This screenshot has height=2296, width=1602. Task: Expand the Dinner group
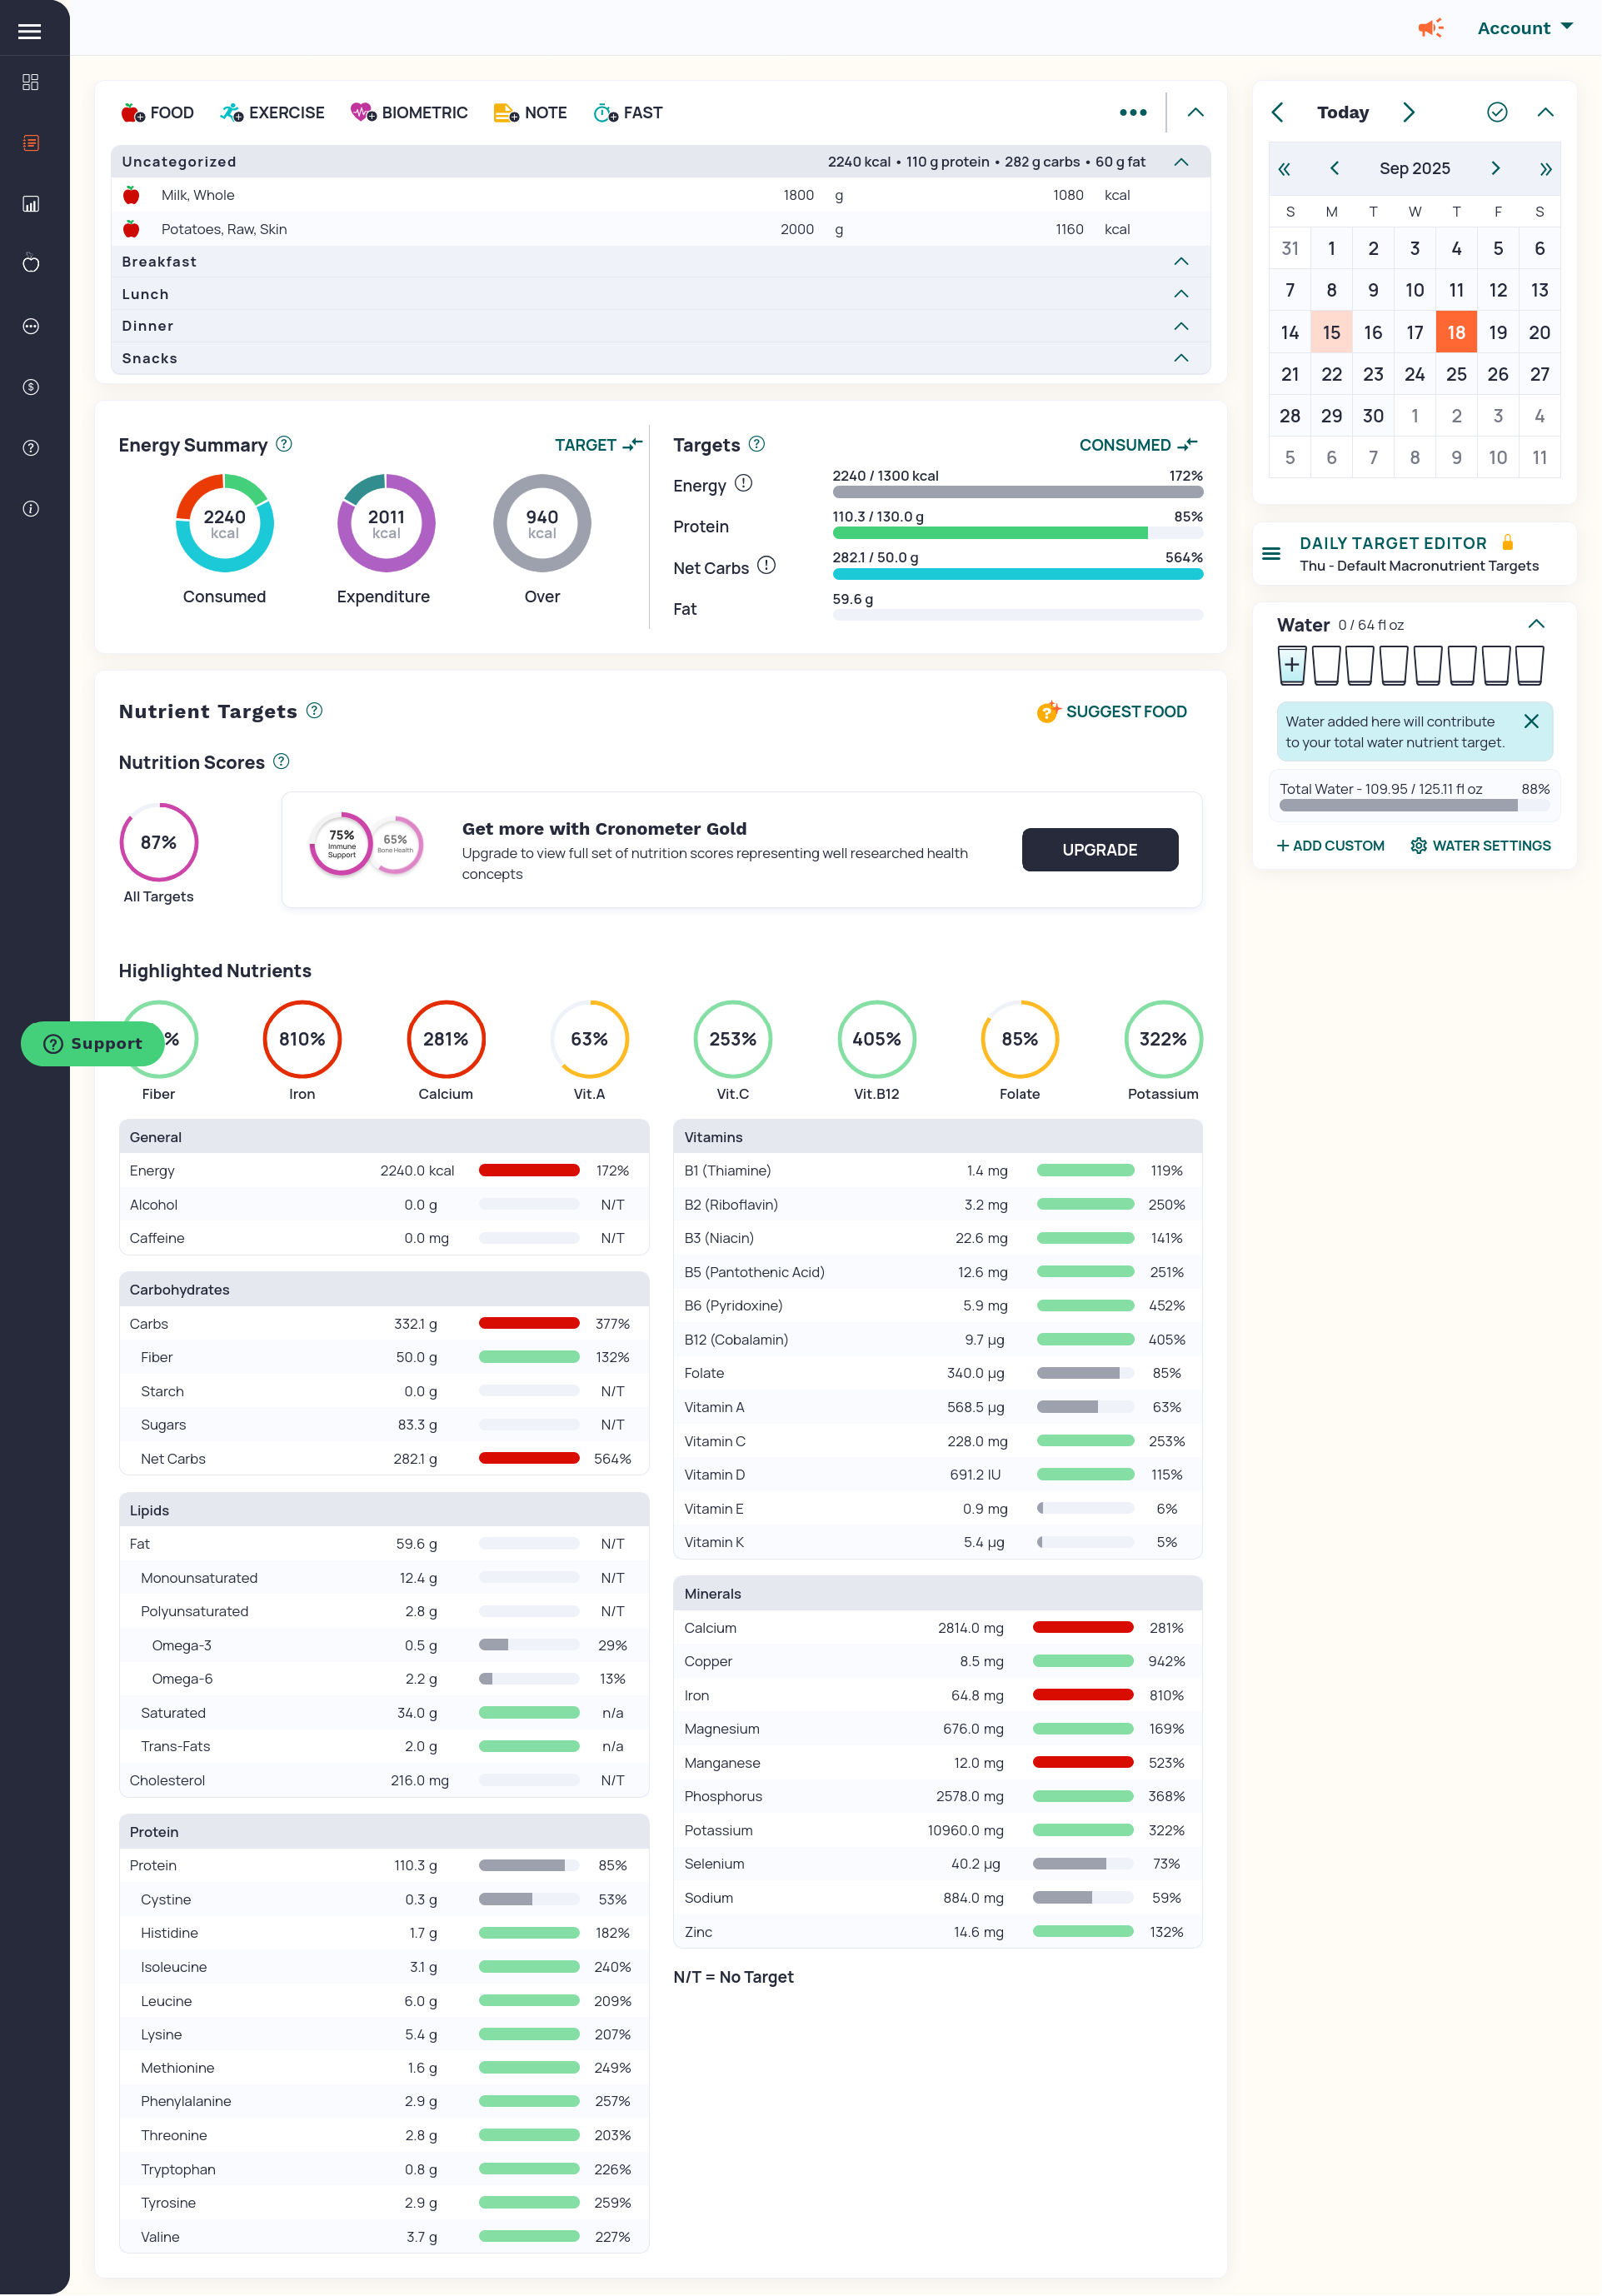tap(1181, 326)
